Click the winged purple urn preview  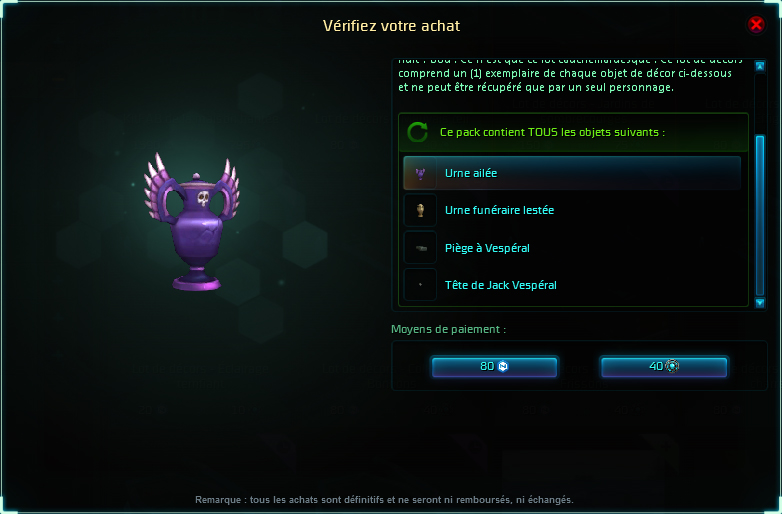[193, 222]
